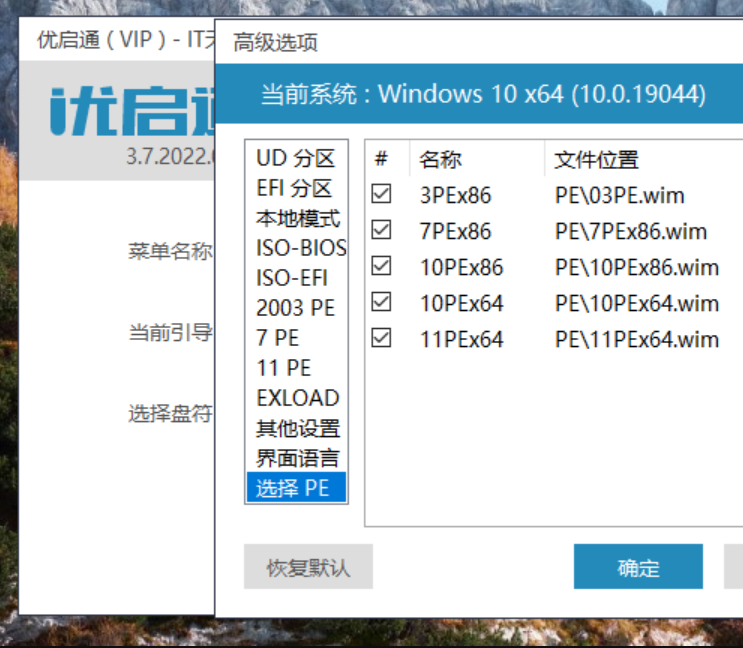Image resolution: width=743 pixels, height=648 pixels.
Task: Select the ISO-EFI entry
Action: point(296,278)
